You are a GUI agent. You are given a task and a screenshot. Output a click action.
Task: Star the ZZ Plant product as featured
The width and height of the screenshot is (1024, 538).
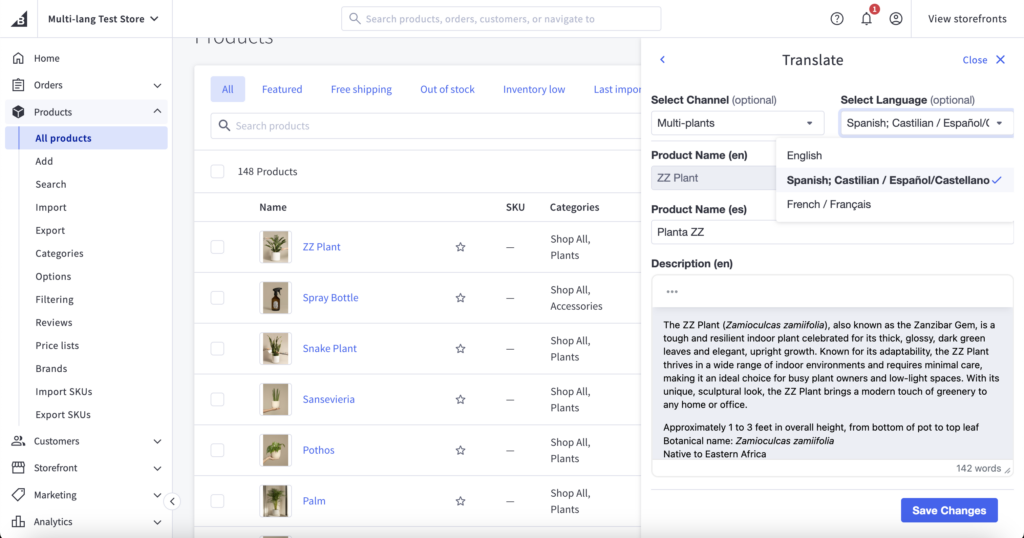click(x=460, y=247)
